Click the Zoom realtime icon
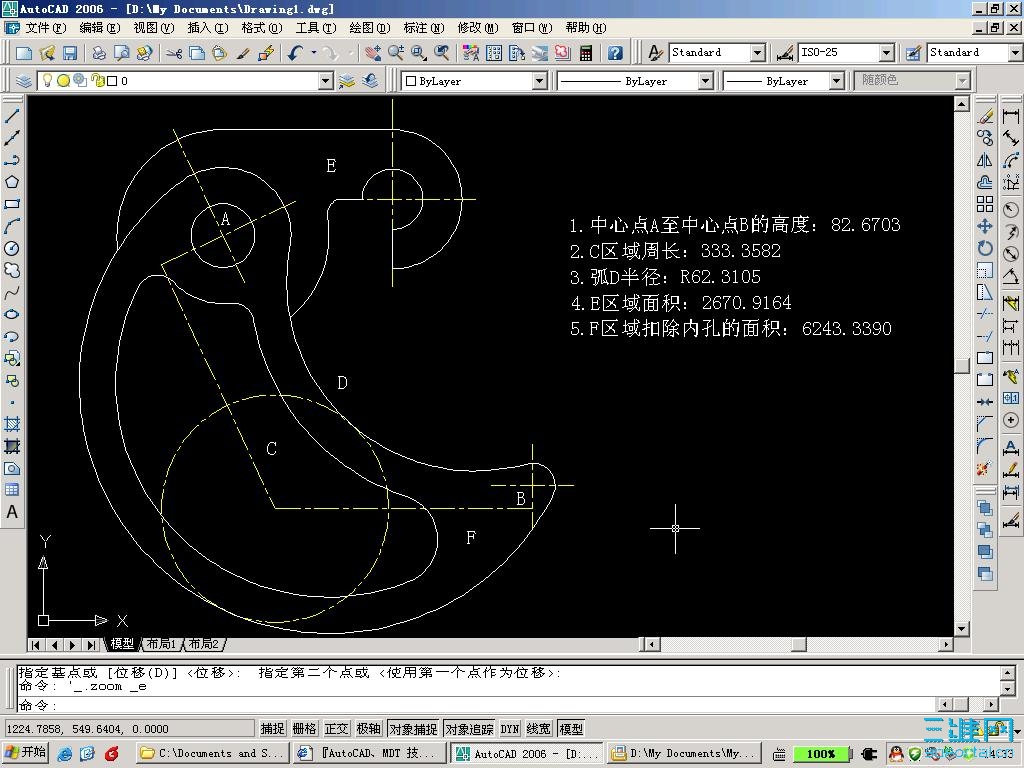1024x768 pixels. 396,53
